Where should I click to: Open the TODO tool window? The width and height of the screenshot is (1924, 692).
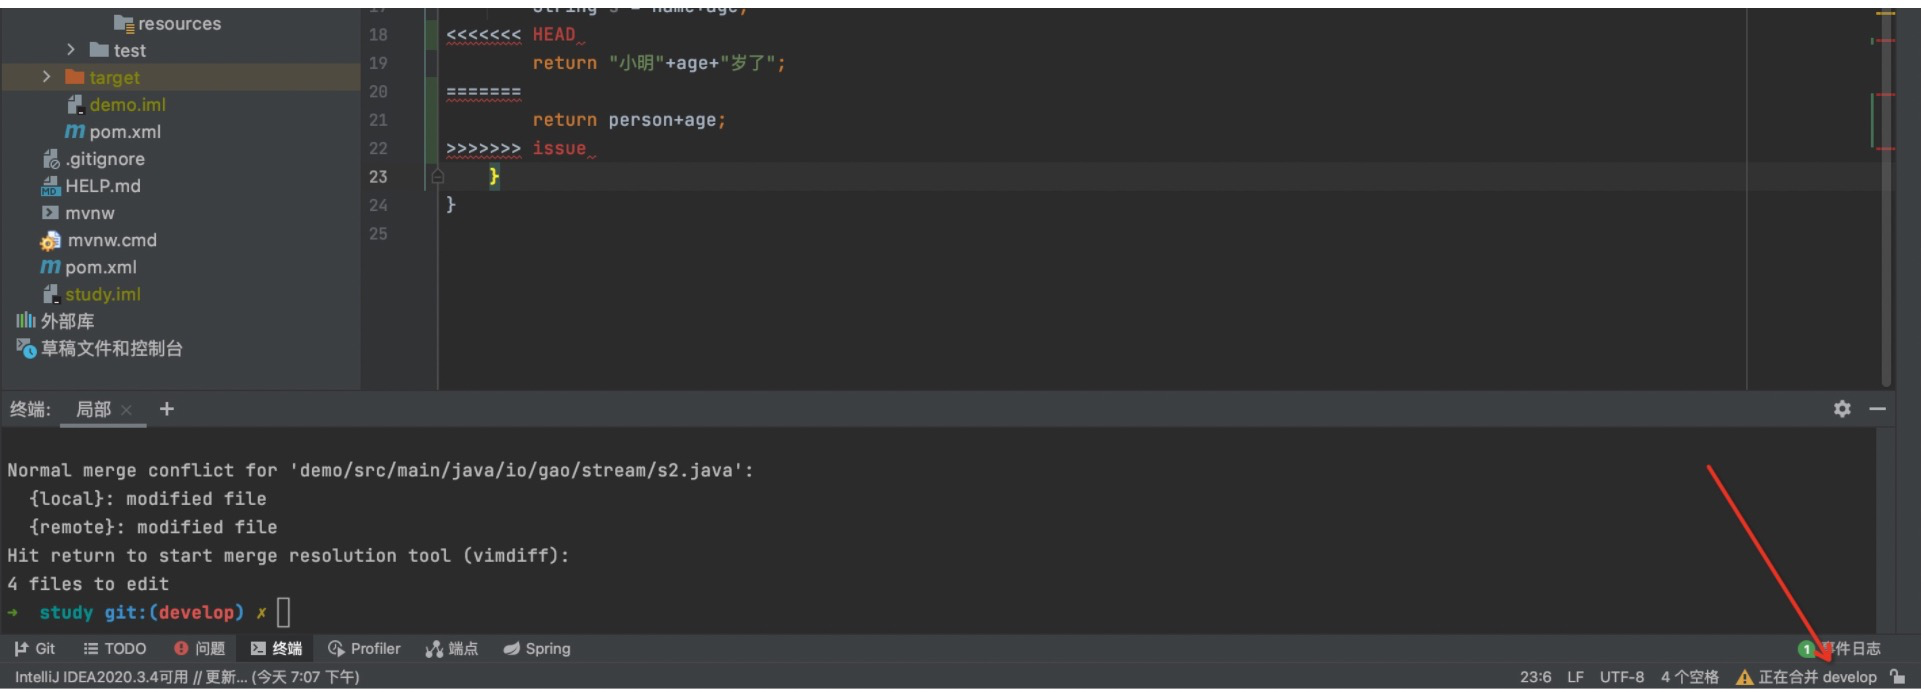coord(114,649)
